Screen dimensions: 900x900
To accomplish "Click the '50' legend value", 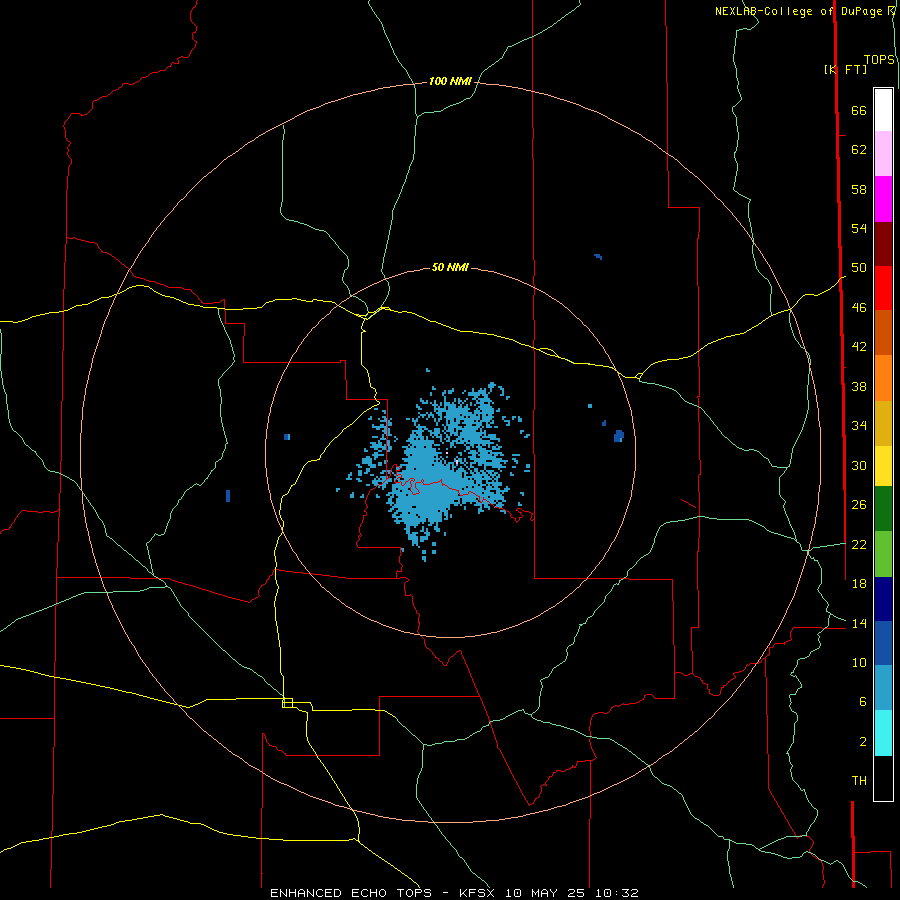I will coord(859,268).
